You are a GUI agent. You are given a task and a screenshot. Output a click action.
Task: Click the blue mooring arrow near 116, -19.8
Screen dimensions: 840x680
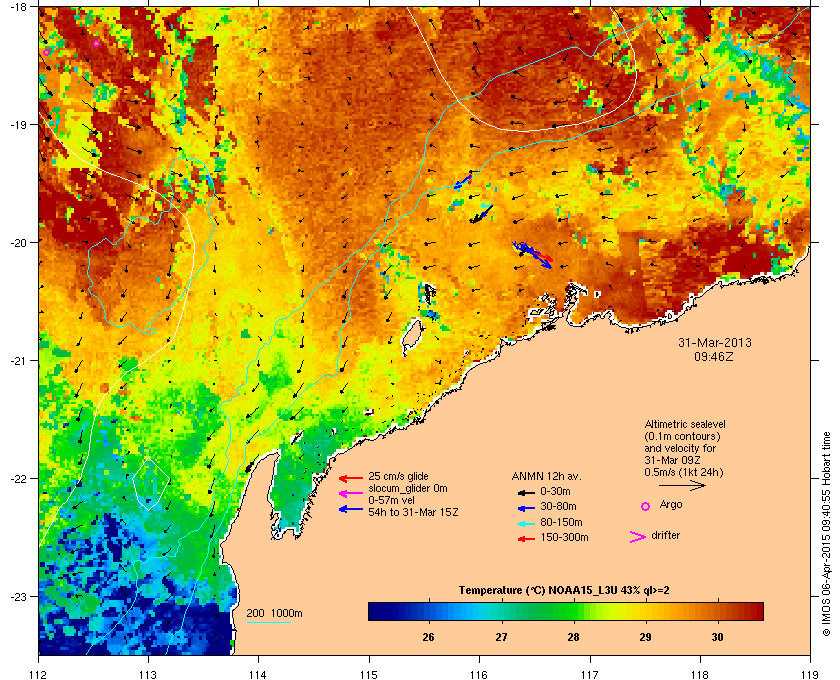coord(482,214)
